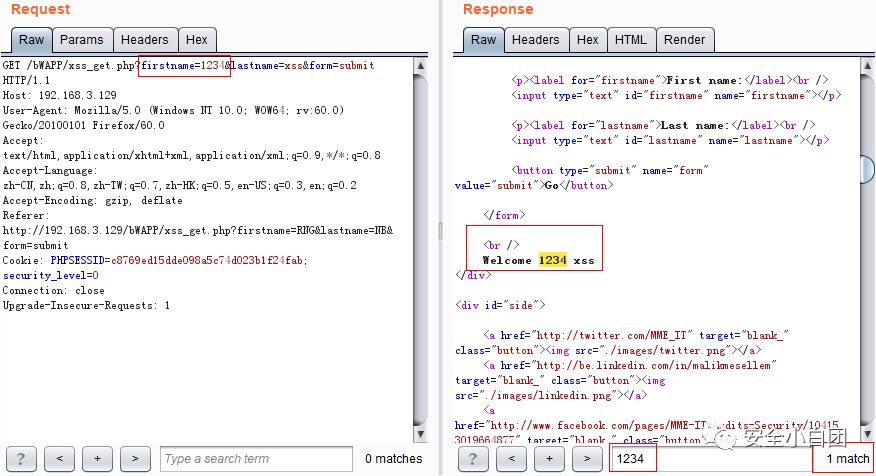Viewport: 876px width, 476px height.
Task: Click the request 'Type a search term' field
Action: click(x=256, y=459)
